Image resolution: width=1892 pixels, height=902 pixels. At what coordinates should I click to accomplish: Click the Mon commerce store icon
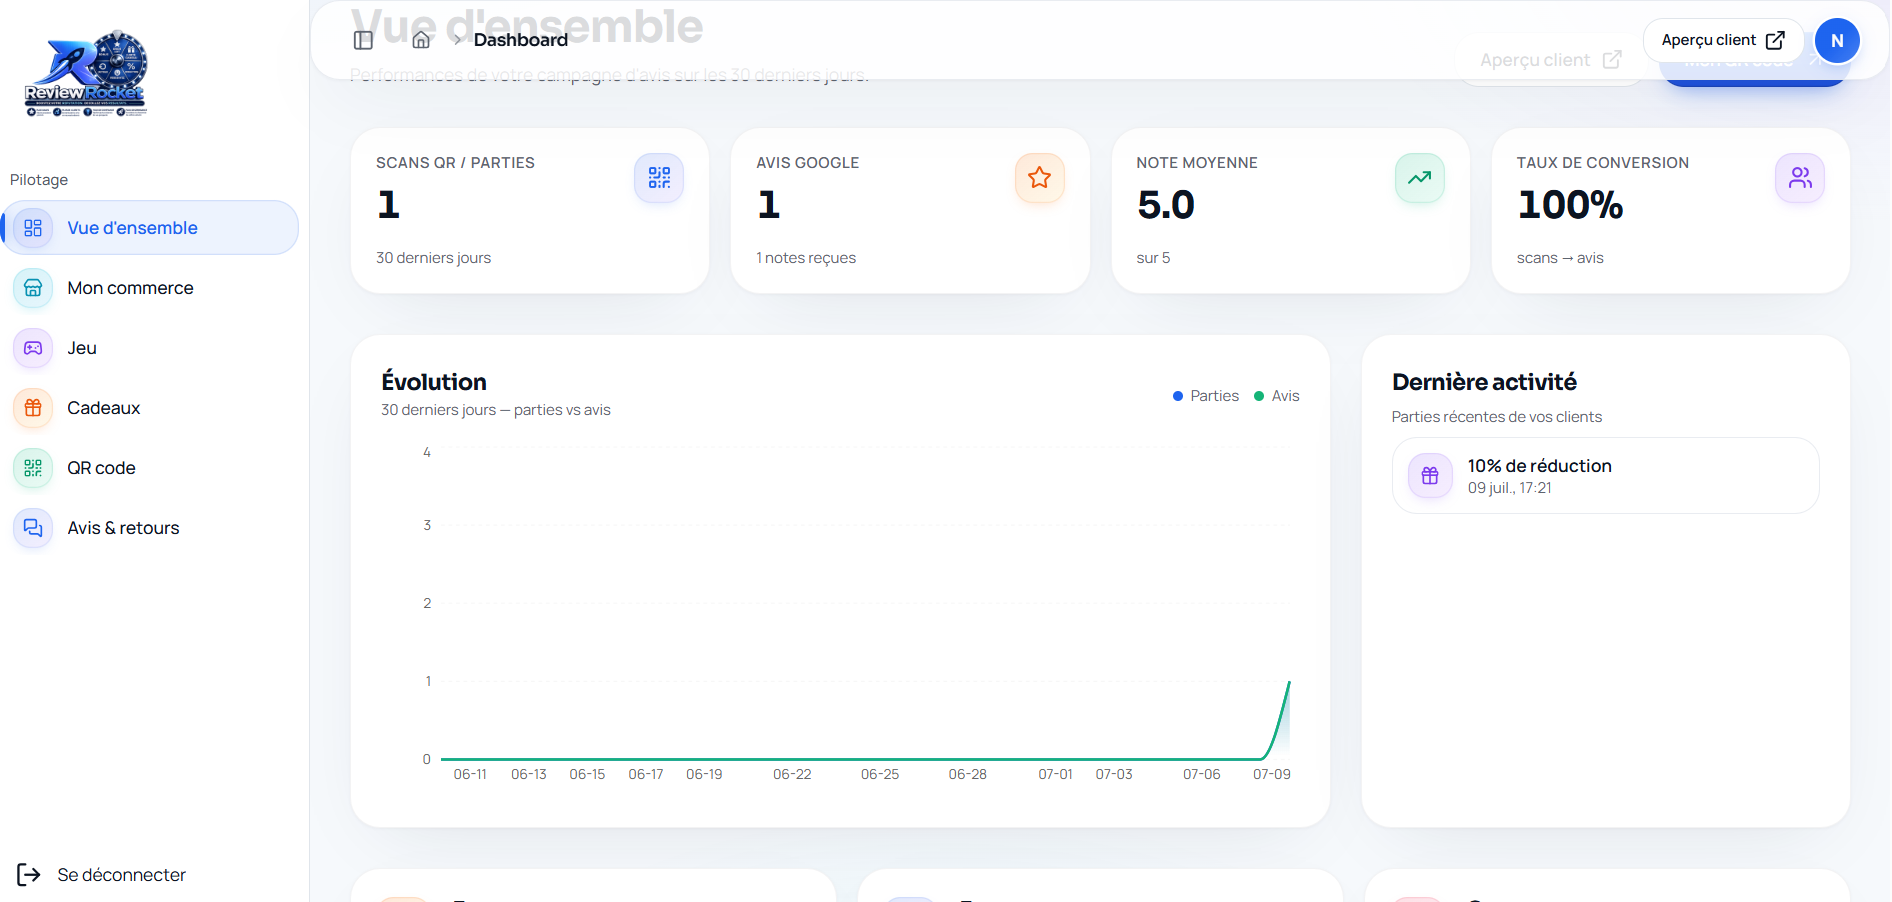click(x=33, y=288)
